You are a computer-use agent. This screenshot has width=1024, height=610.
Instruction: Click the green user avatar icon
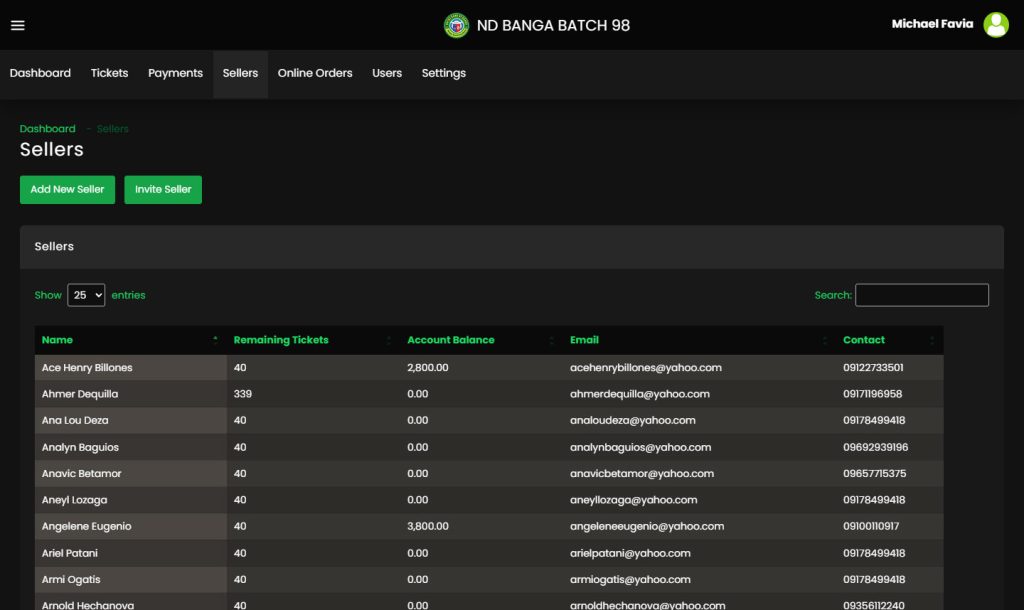click(995, 25)
